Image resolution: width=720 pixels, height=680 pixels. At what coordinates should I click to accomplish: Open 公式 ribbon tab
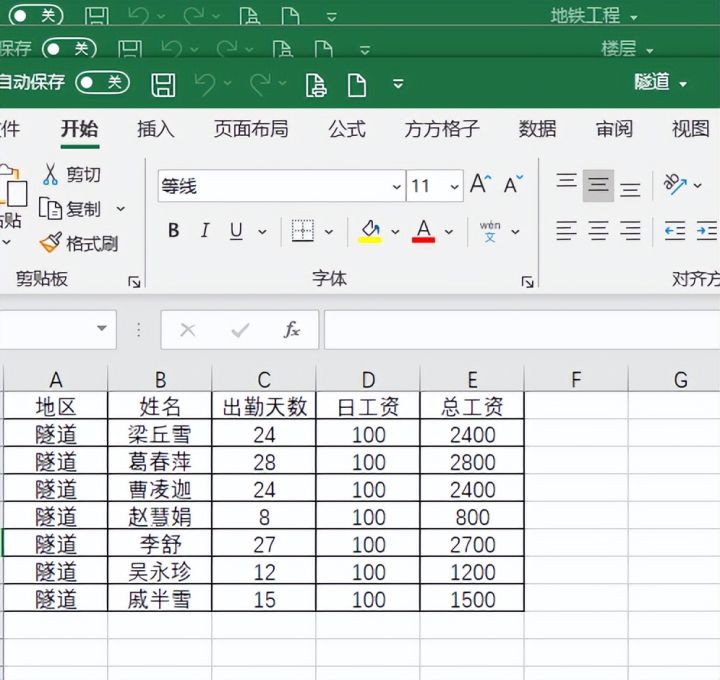tap(347, 129)
